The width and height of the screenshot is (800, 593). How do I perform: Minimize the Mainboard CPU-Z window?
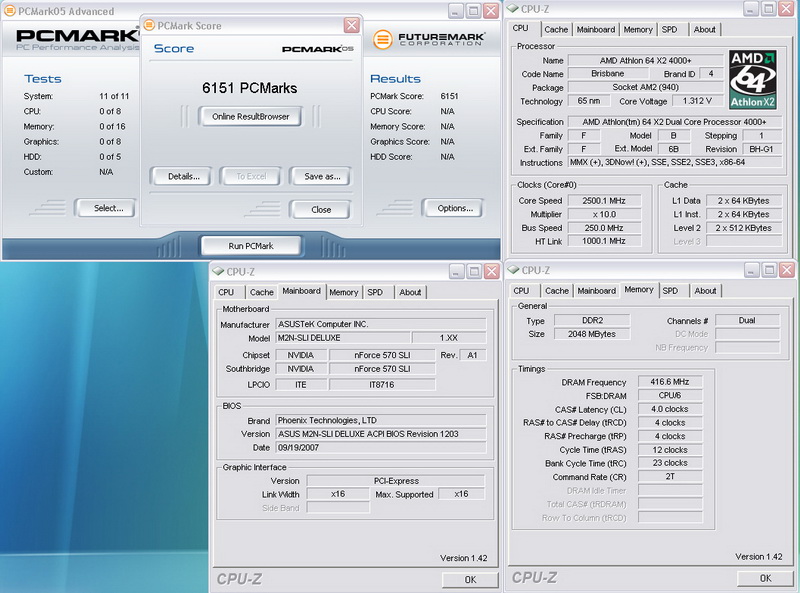456,271
